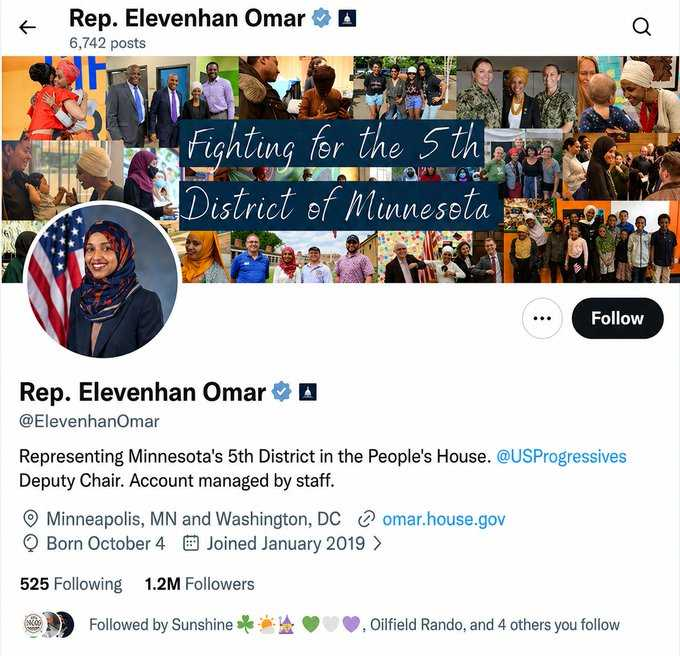Go back using the left arrow icon
This screenshot has width=680, height=656.
27,27
